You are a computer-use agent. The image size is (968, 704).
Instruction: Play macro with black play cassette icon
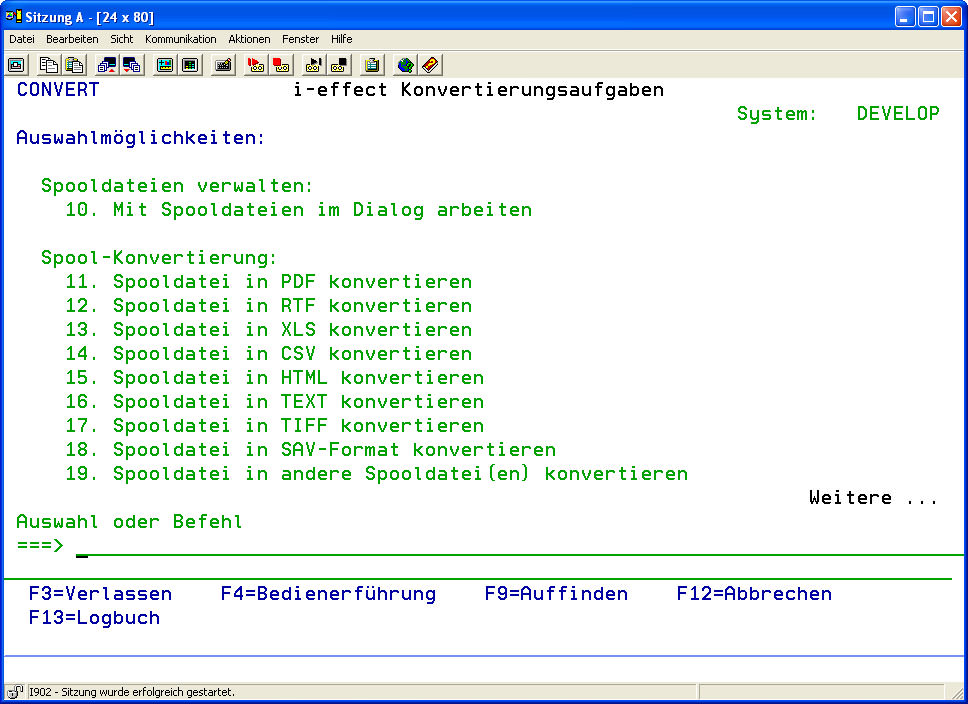(x=314, y=65)
